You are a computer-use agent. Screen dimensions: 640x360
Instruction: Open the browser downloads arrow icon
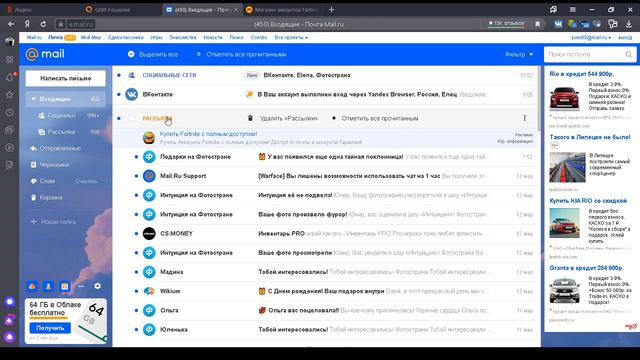click(x=629, y=24)
